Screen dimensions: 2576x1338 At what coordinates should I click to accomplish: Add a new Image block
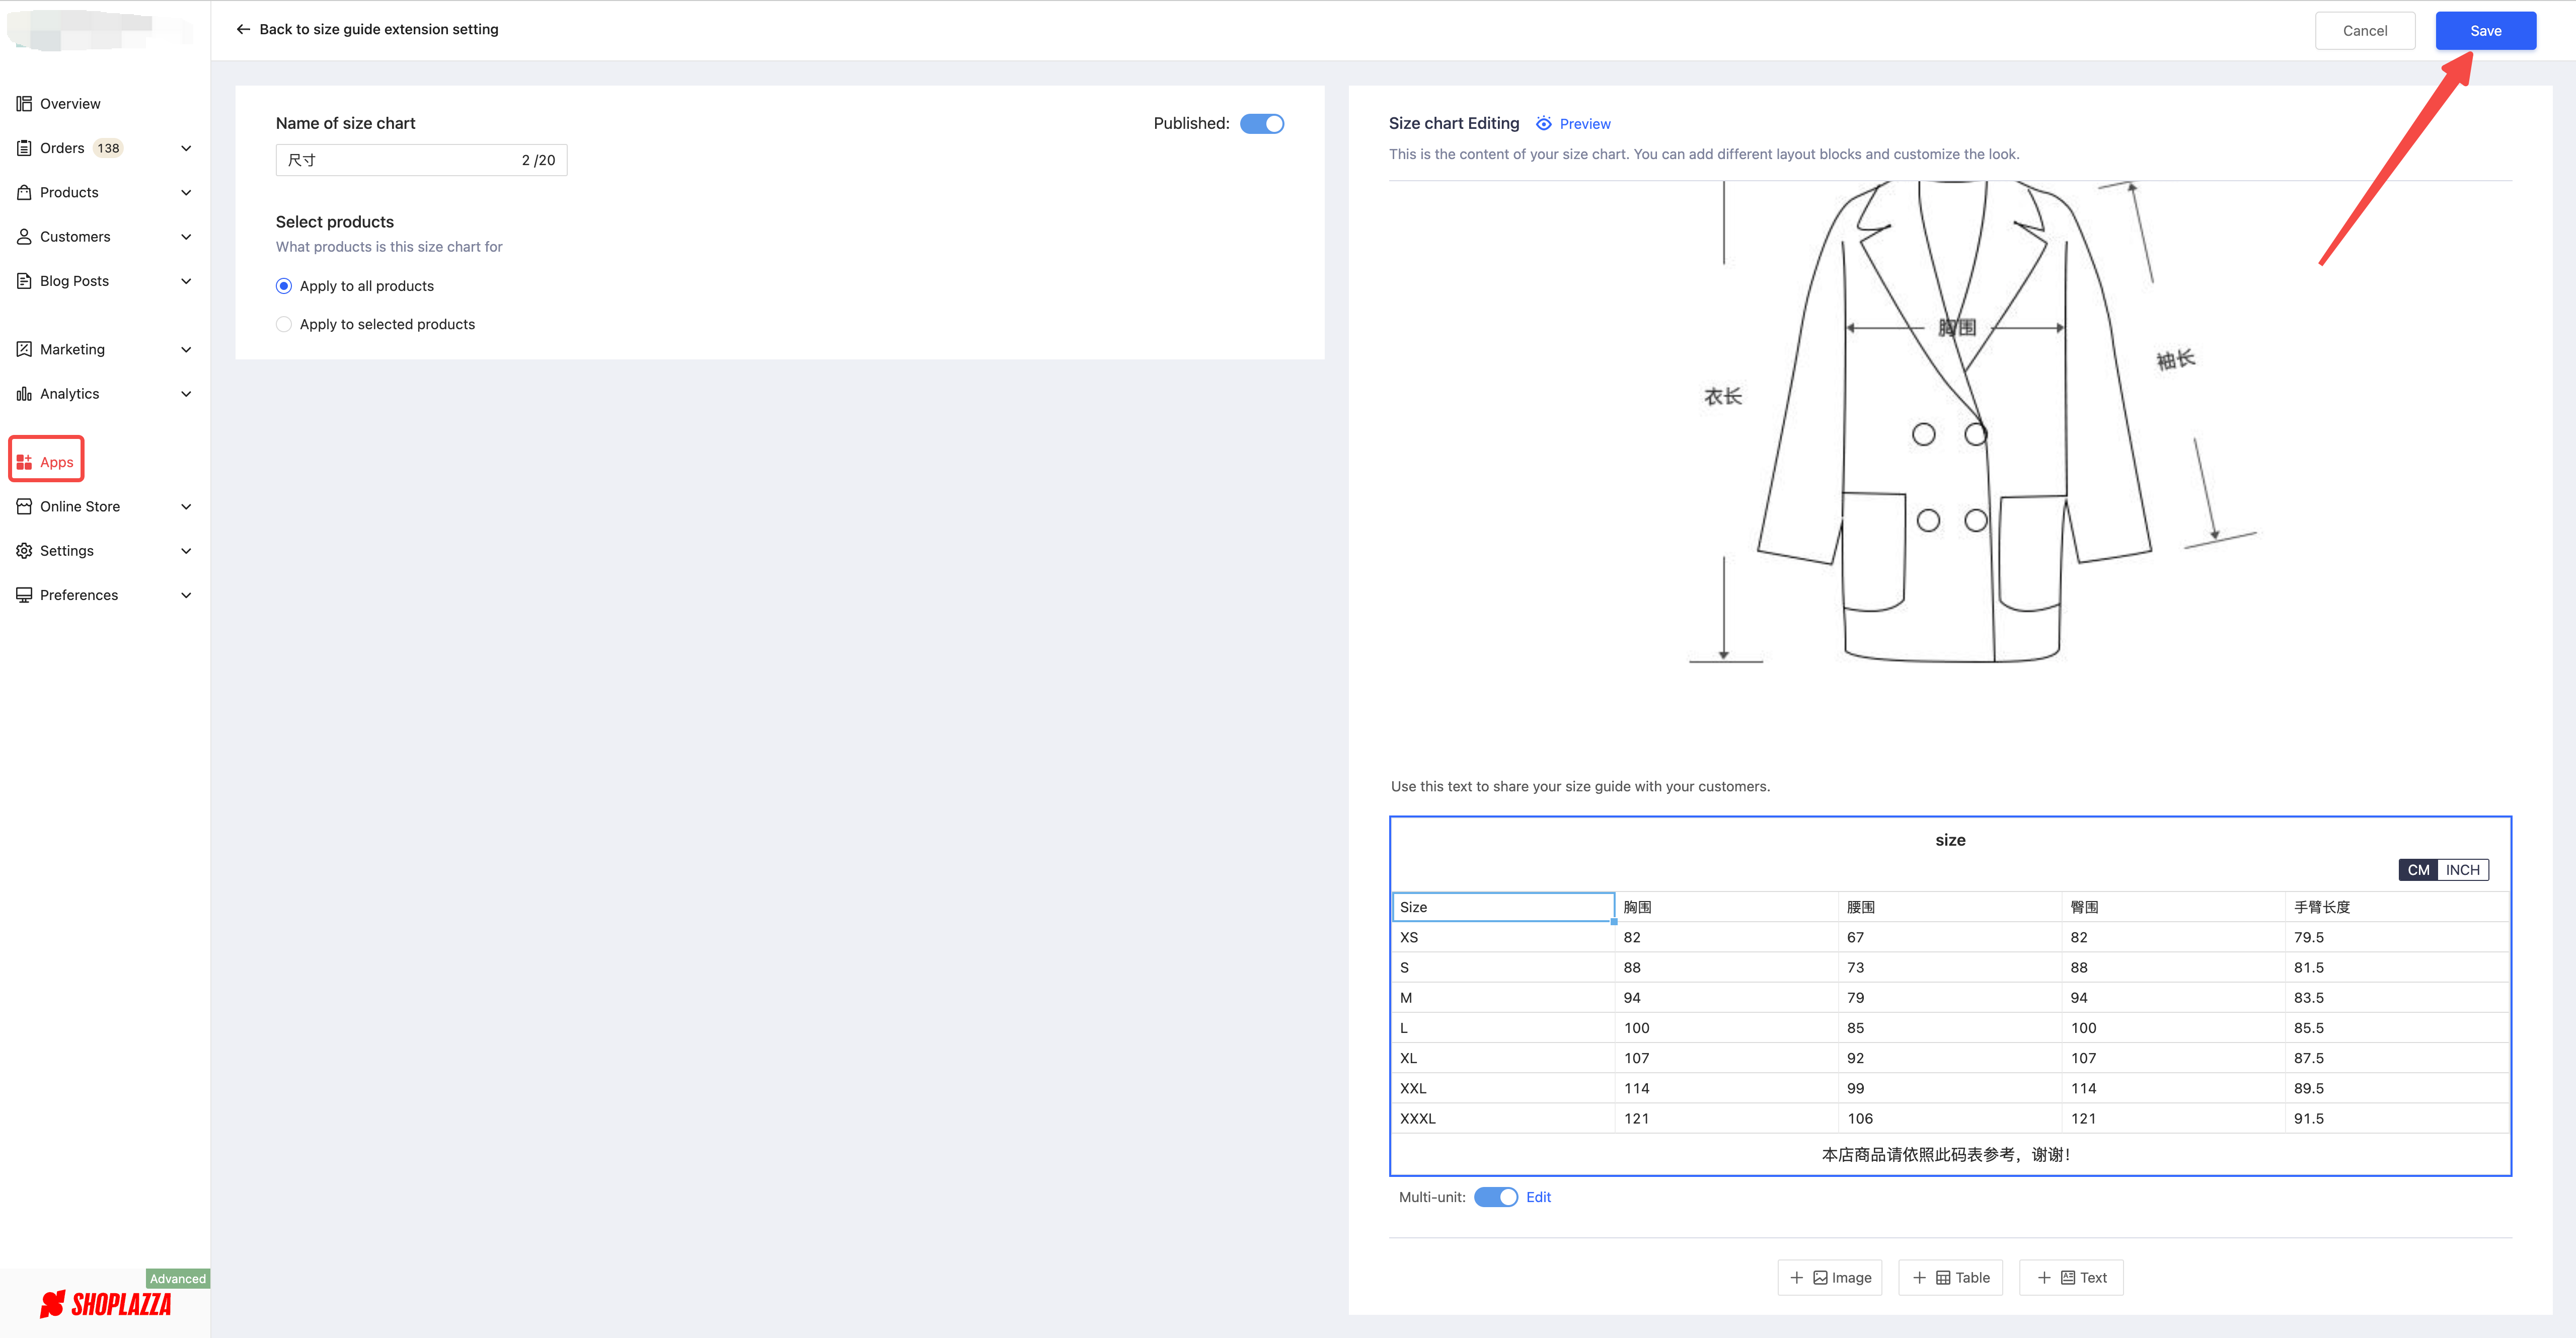point(1829,1278)
